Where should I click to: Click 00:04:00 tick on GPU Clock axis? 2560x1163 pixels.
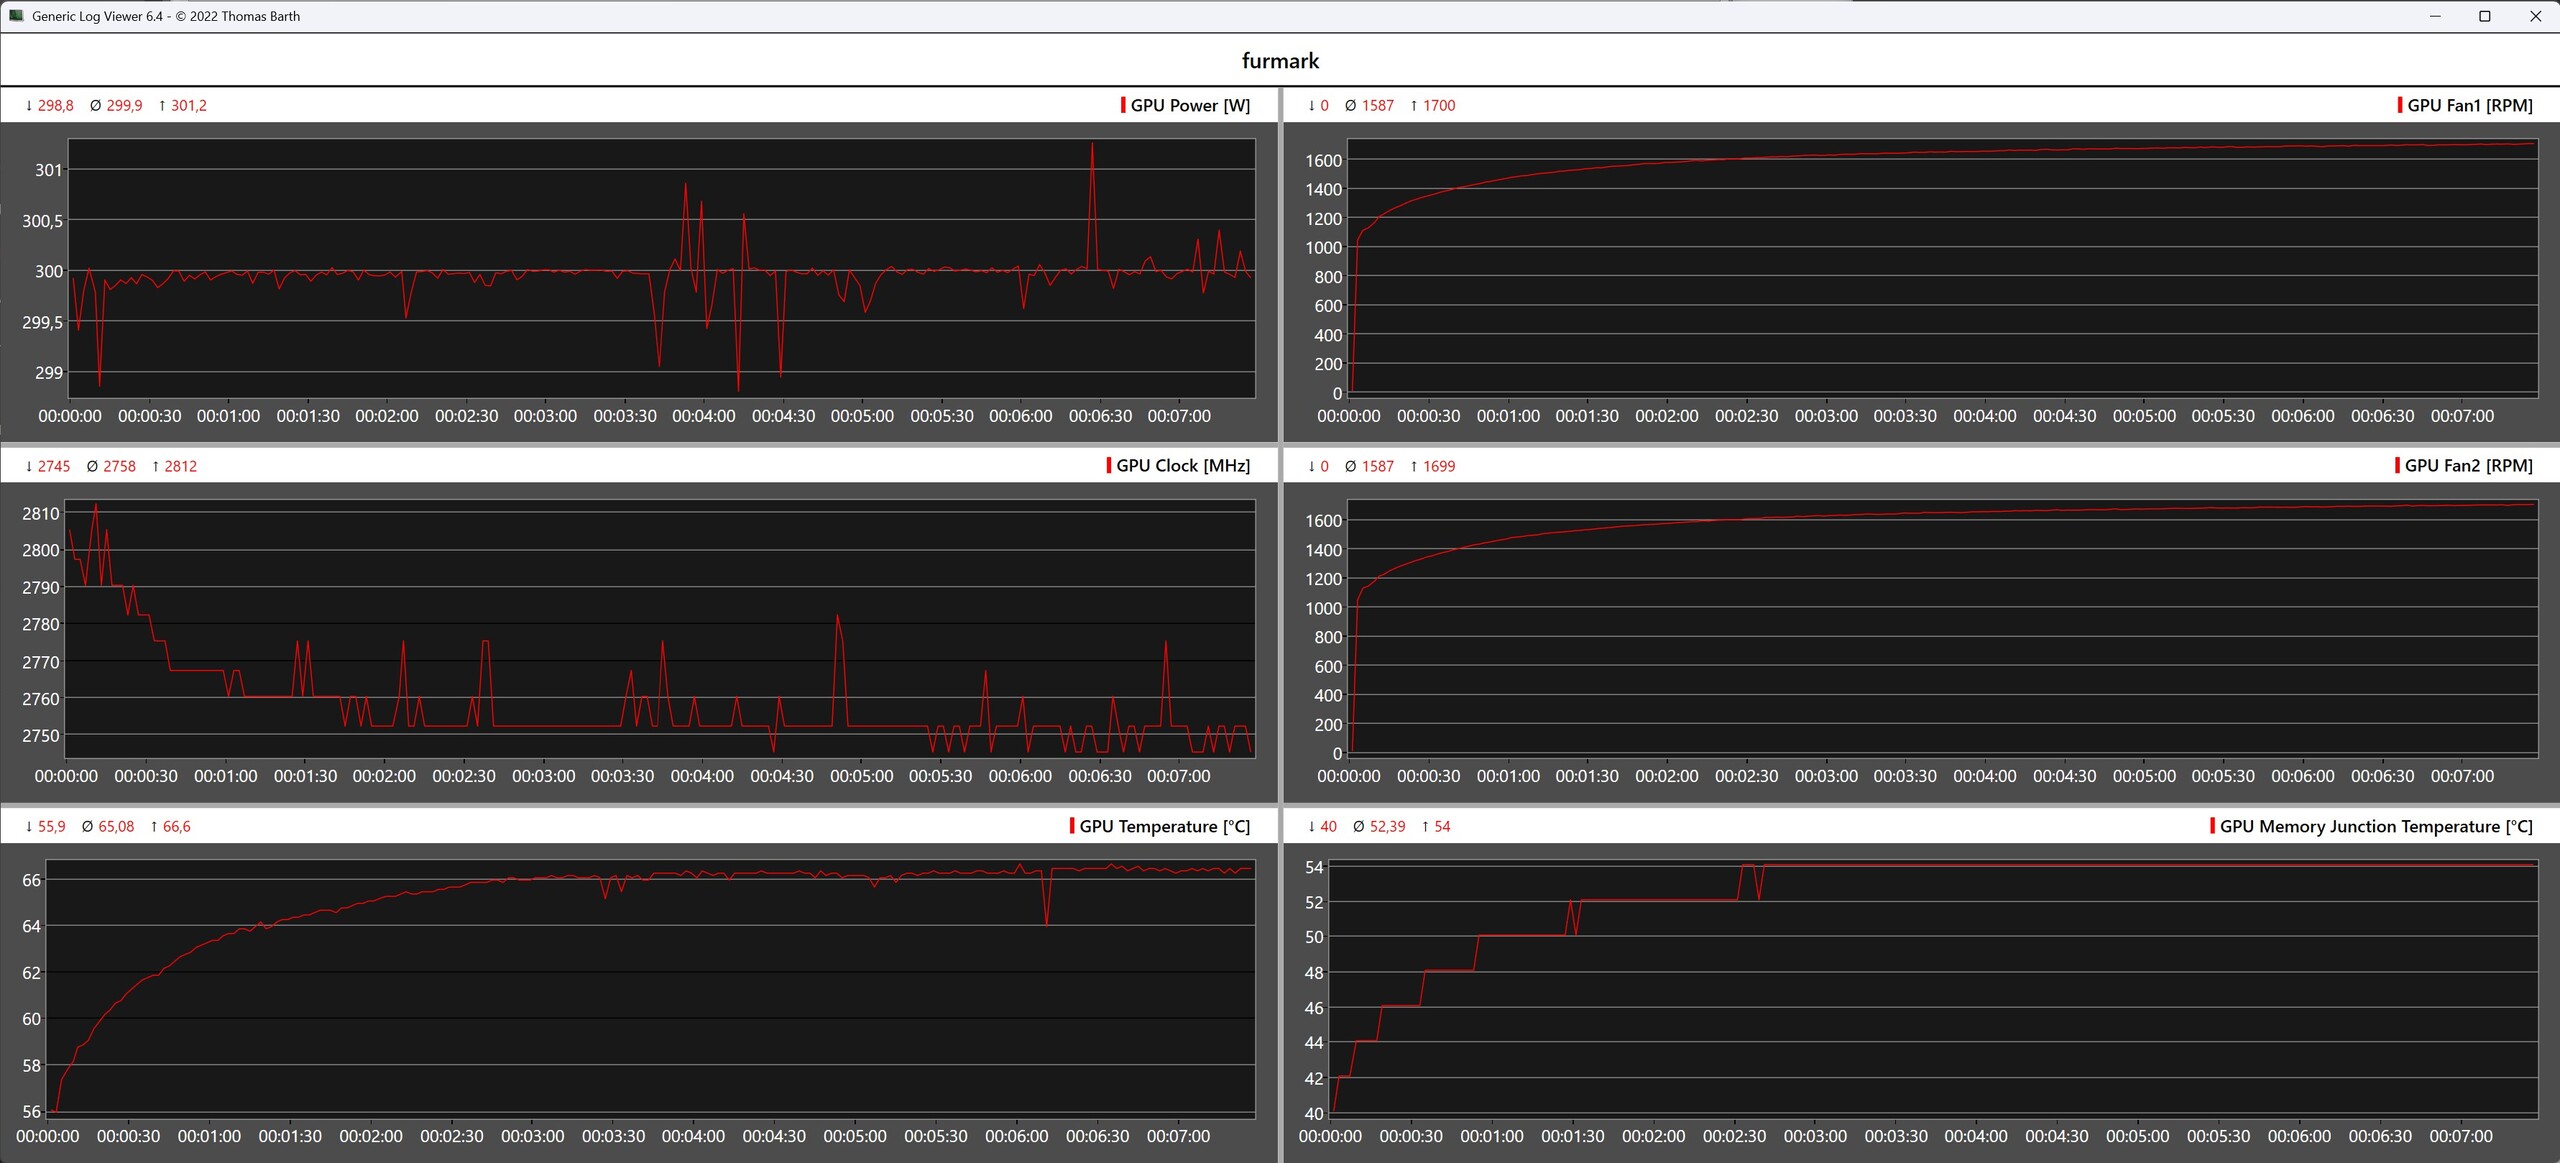point(702,775)
